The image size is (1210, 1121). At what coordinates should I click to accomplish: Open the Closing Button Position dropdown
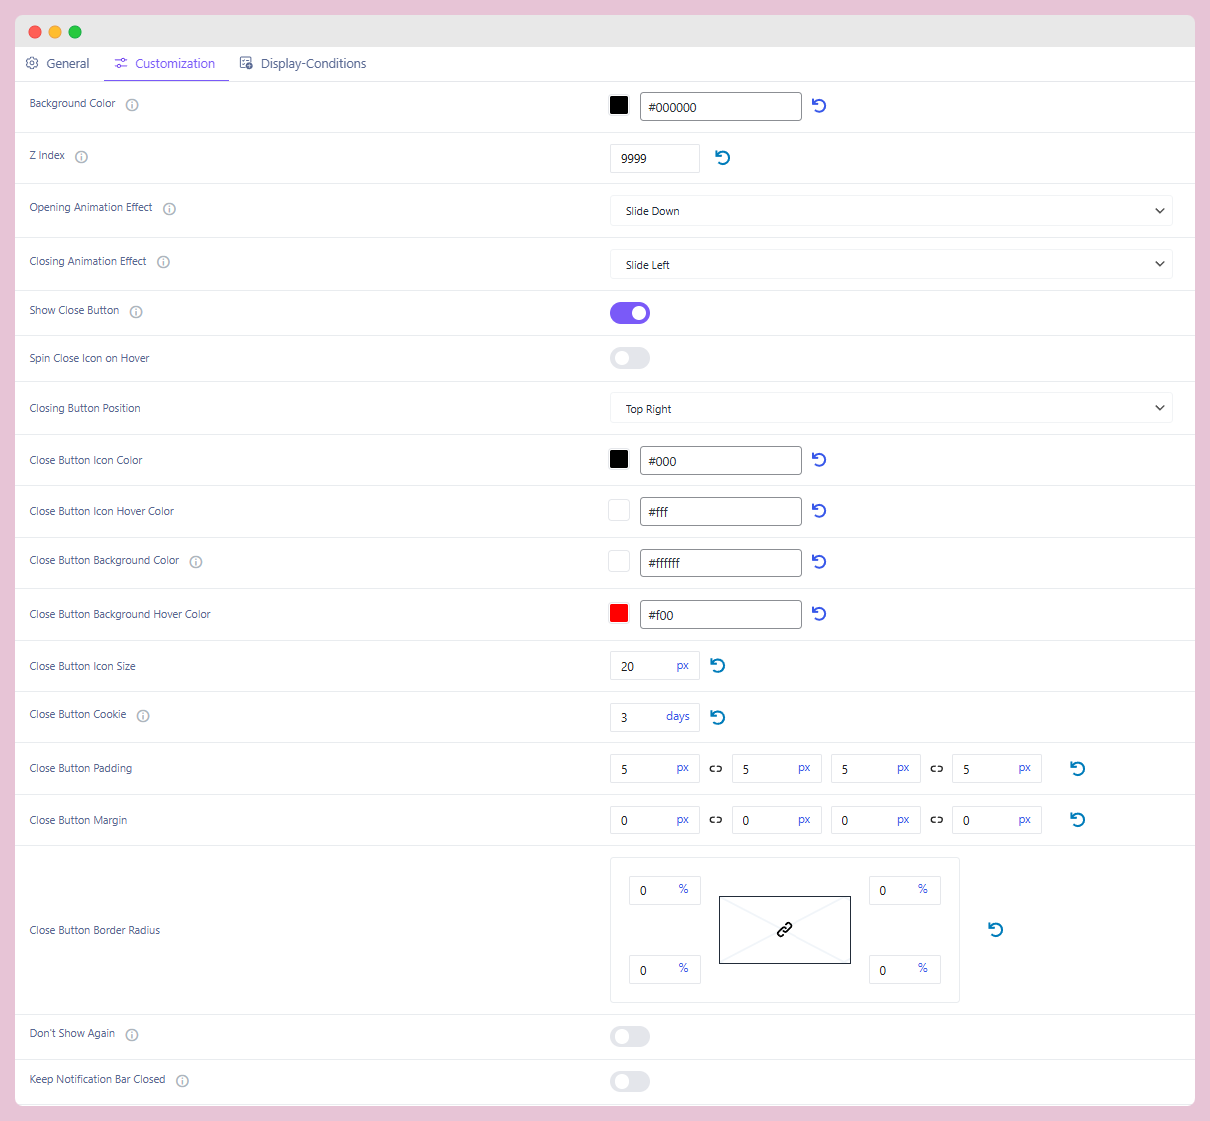[x=890, y=409]
